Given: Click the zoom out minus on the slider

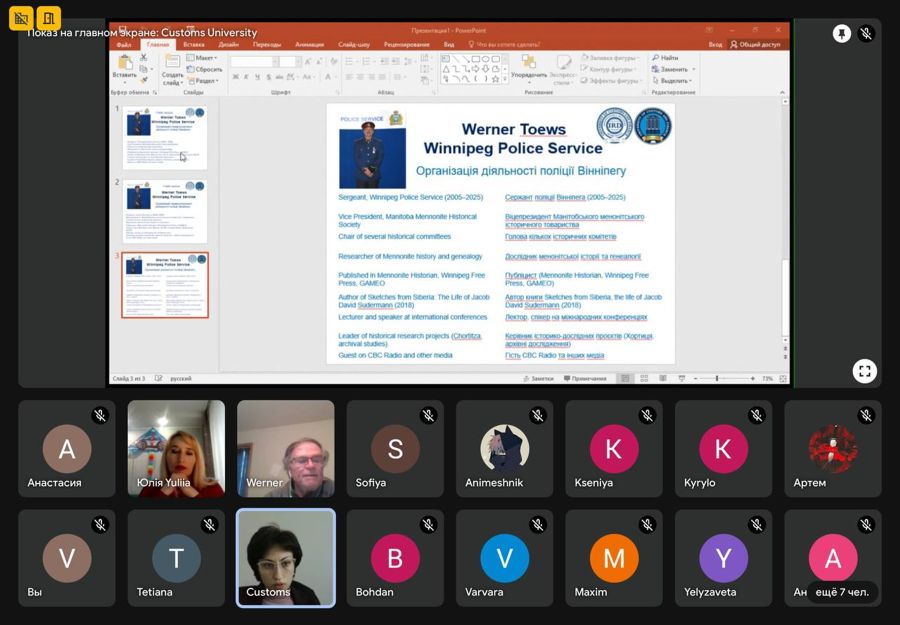Looking at the screenshot, I should click(x=695, y=378).
